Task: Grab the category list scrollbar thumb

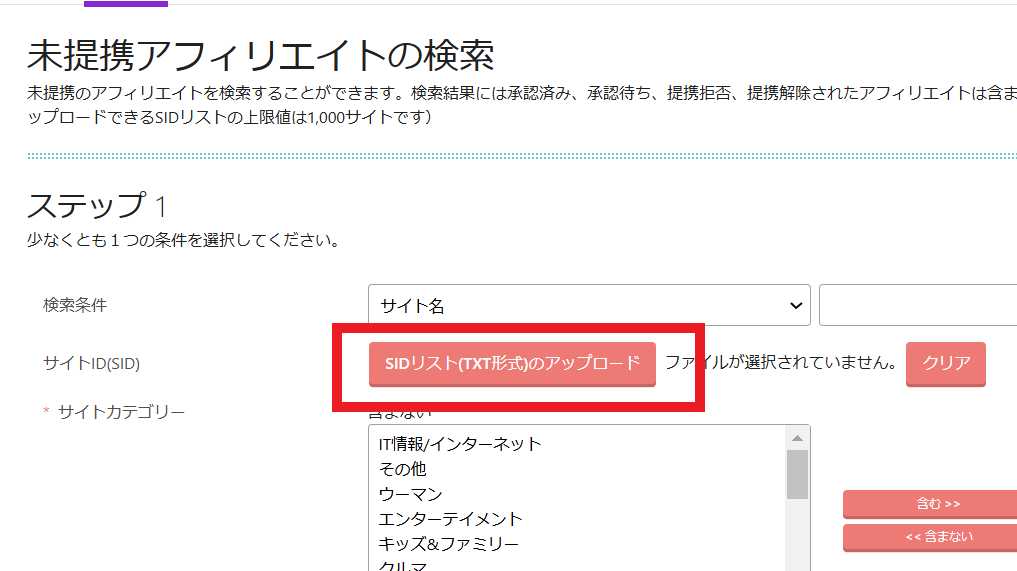Action: tap(797, 474)
